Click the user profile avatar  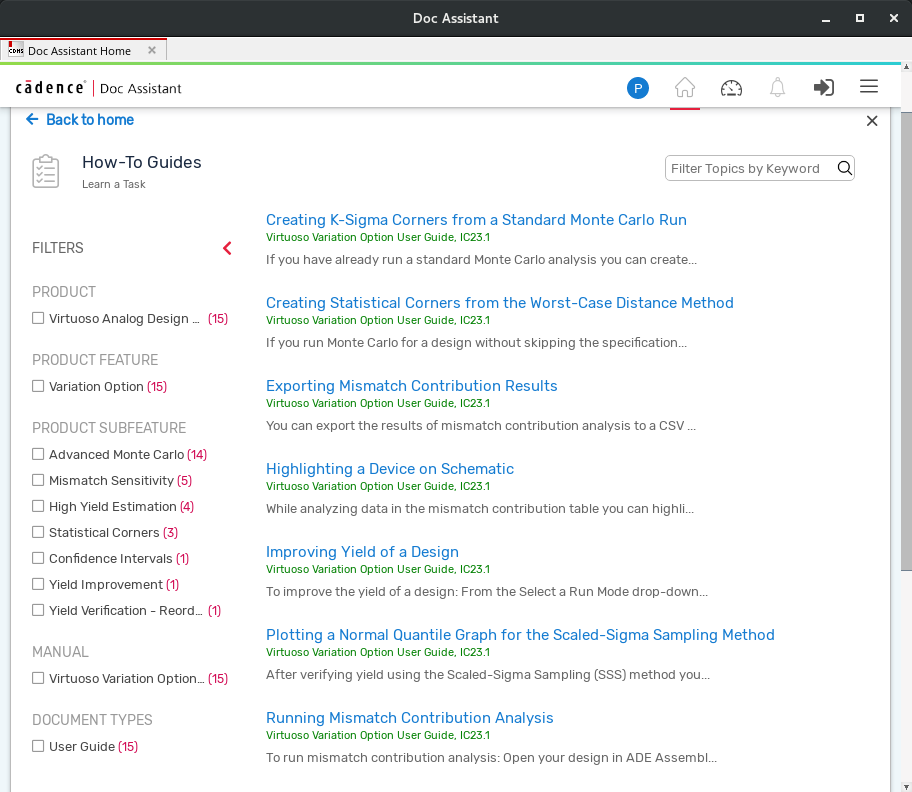(638, 88)
